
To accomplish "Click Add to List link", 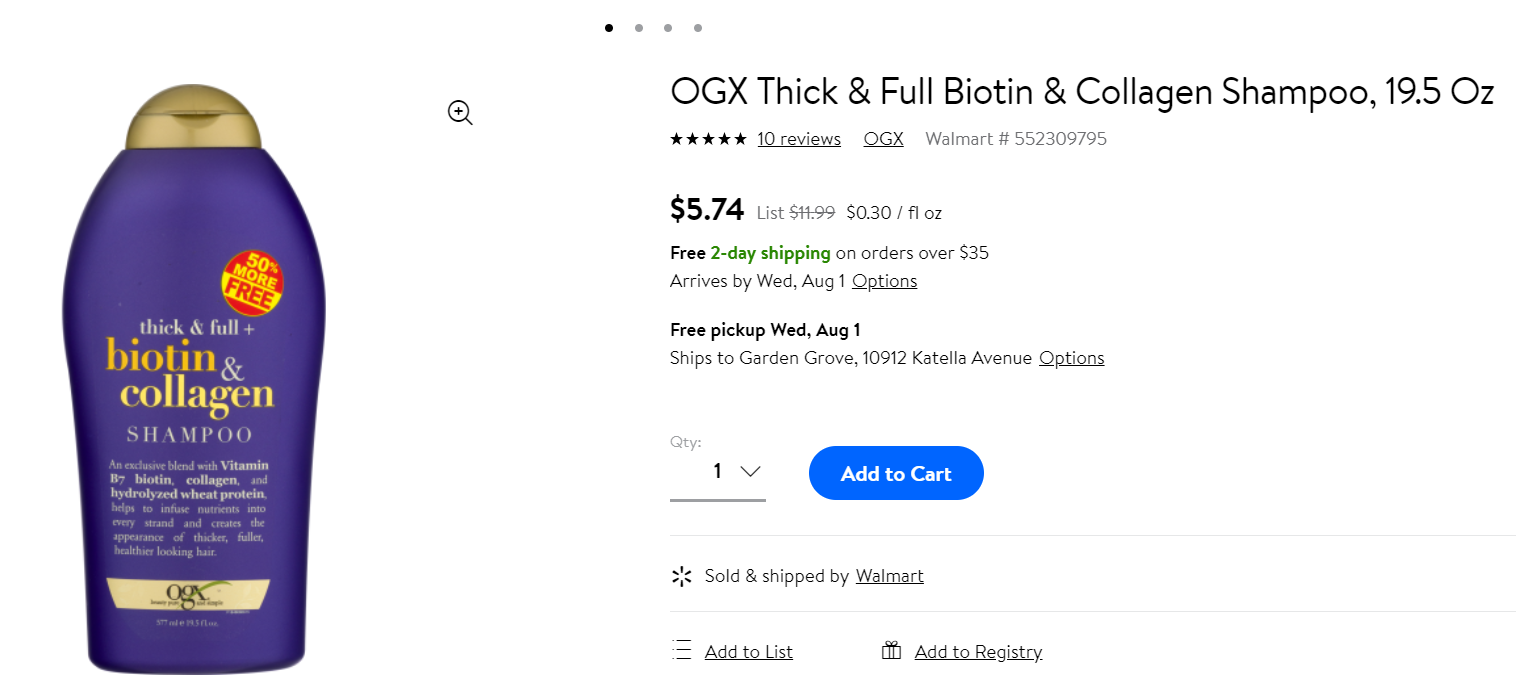I will tap(748, 652).
